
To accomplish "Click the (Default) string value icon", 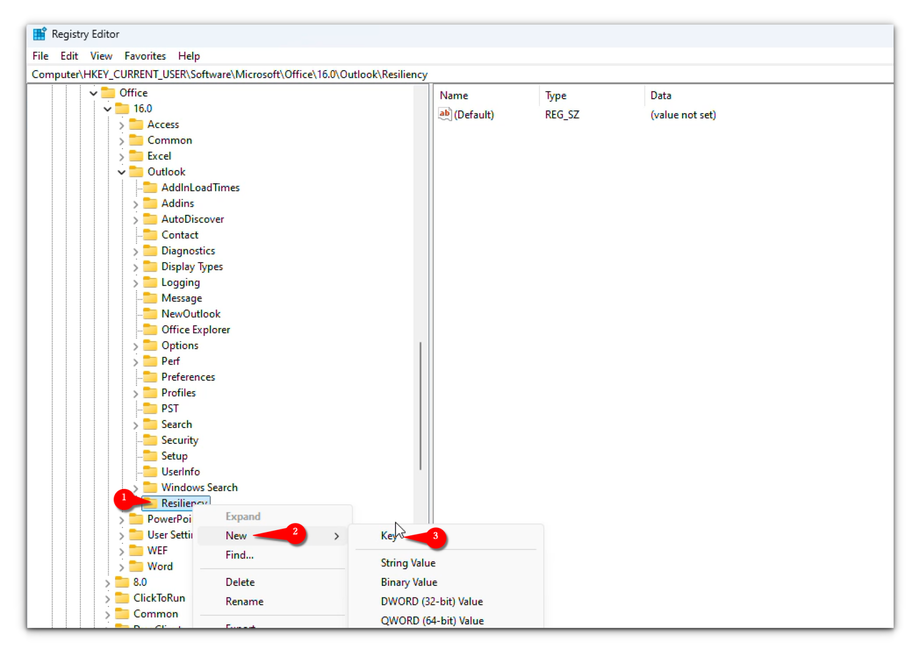I will point(445,114).
